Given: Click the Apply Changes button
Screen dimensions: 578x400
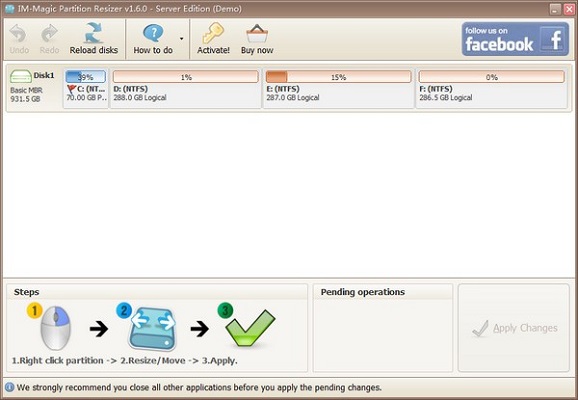Looking at the screenshot, I should click(x=514, y=328).
